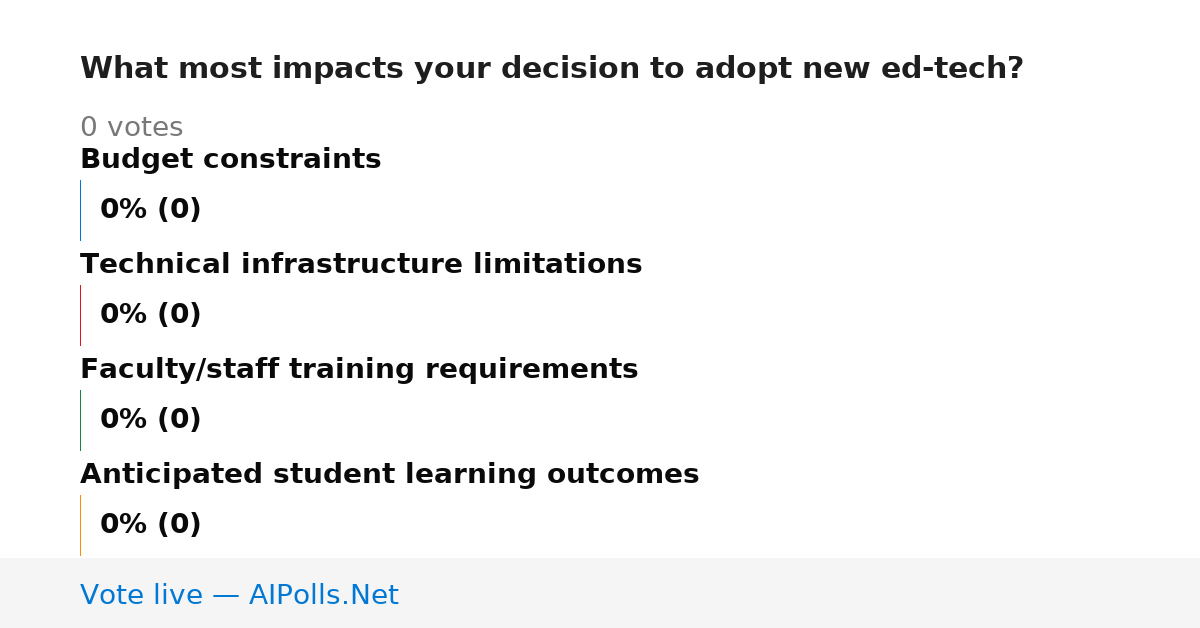
Task: Click the blue Budget constraints result bar
Action: tap(80, 210)
